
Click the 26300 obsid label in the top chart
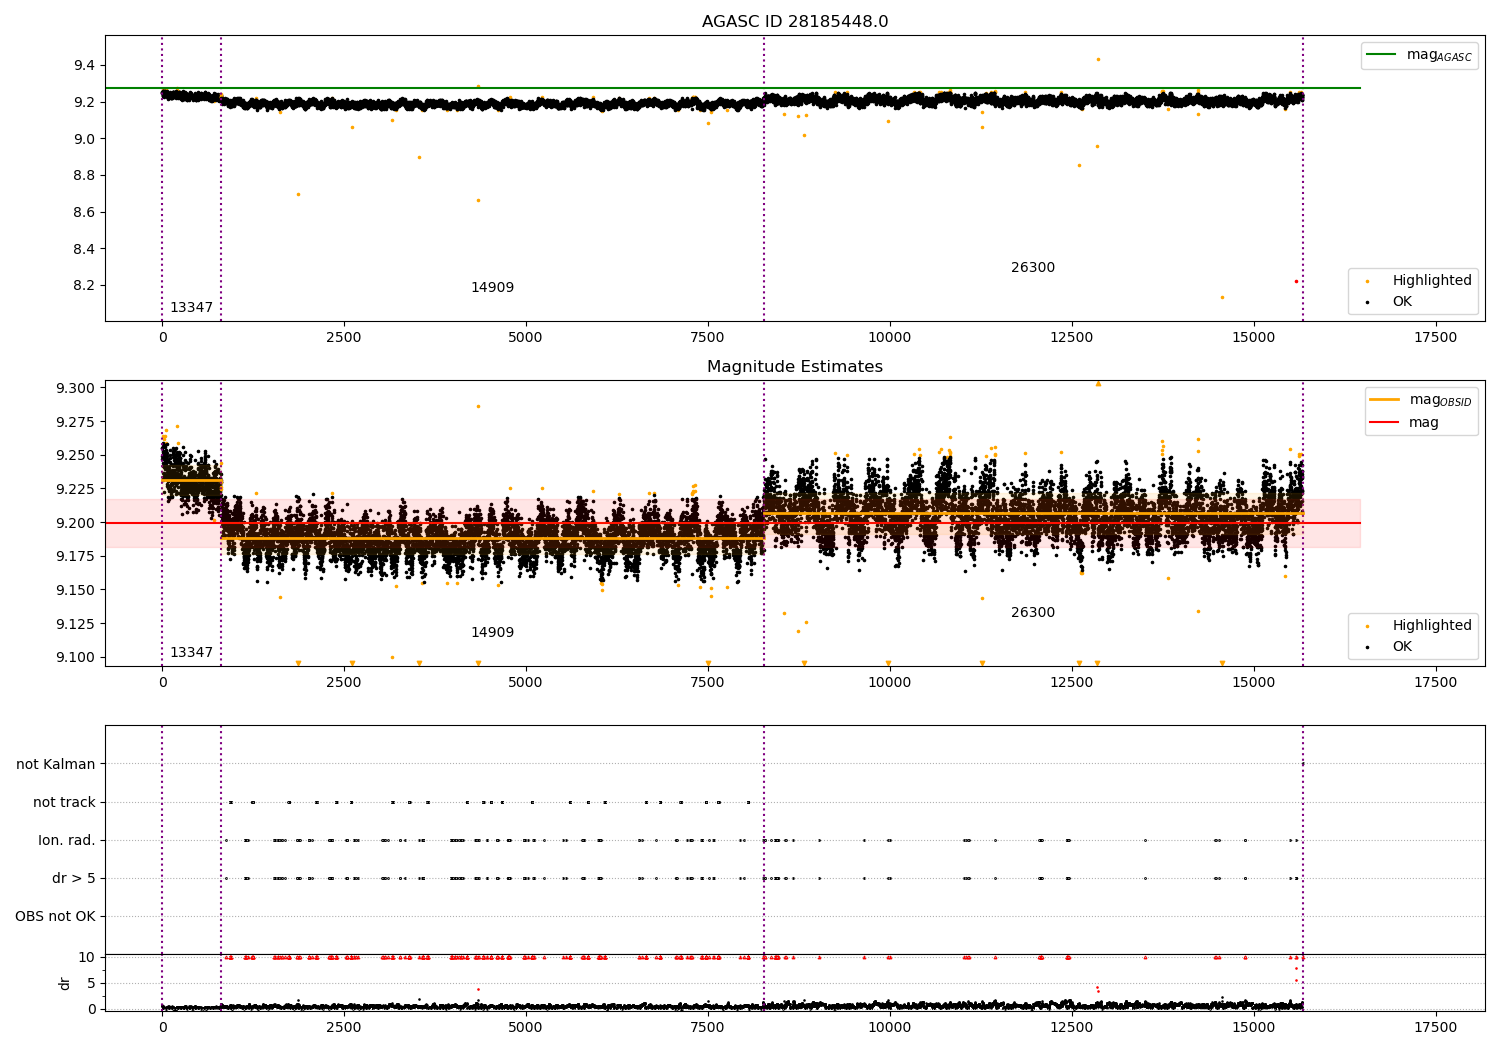[1033, 268]
